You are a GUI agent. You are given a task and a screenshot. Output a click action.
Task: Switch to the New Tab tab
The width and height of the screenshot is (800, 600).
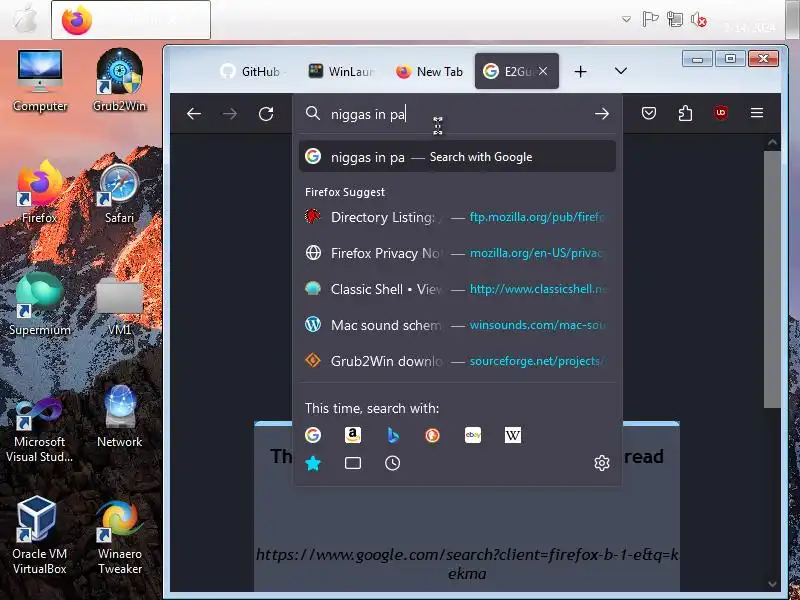coord(429,71)
